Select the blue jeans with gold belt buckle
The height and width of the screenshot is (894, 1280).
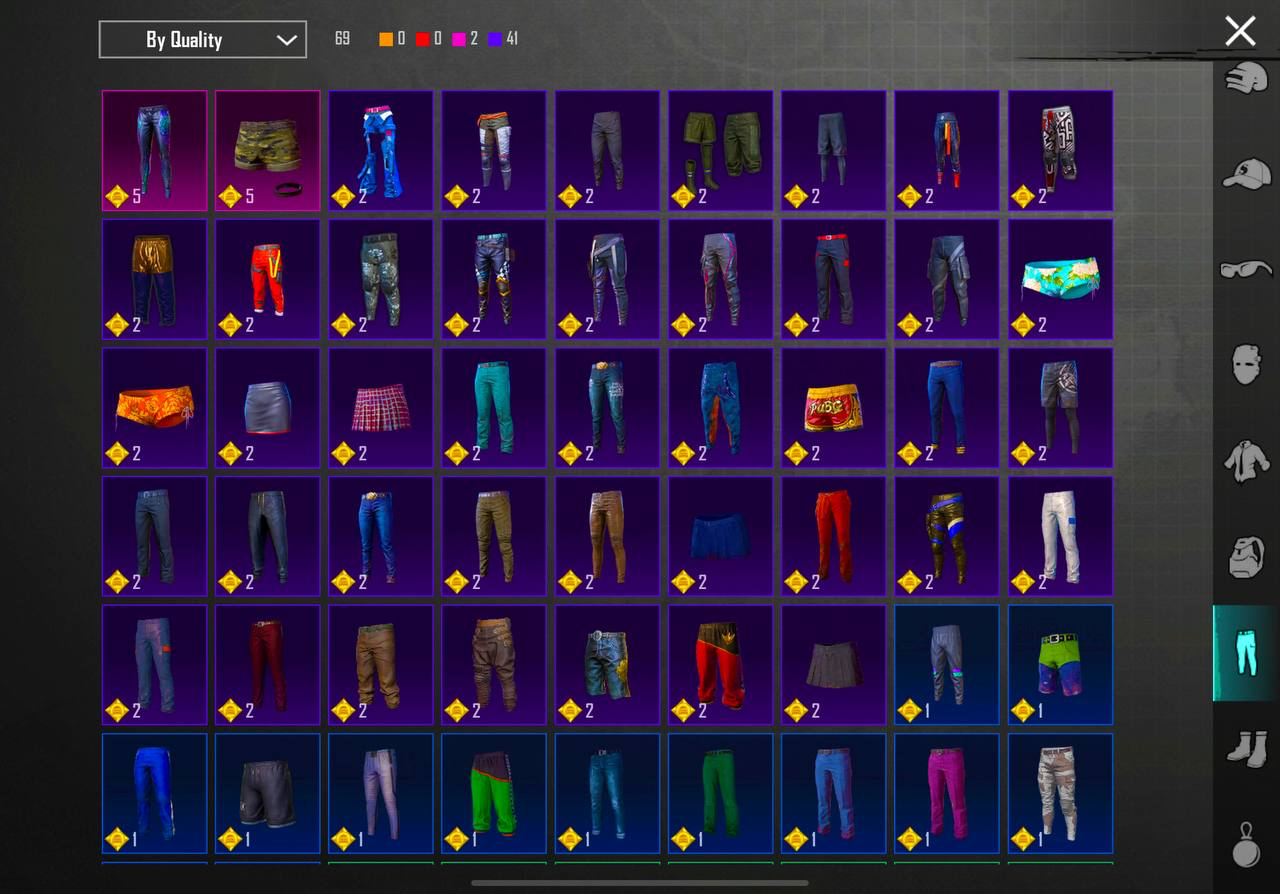coord(381,536)
